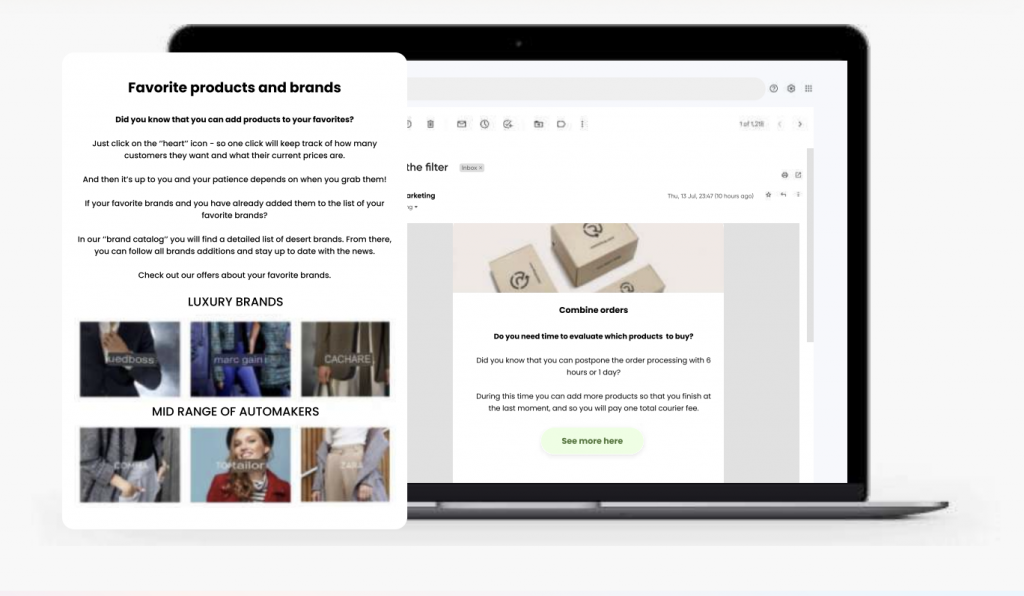This screenshot has height=596, width=1024.
Task: Open the tailor brand thumbnail
Action: [240, 465]
